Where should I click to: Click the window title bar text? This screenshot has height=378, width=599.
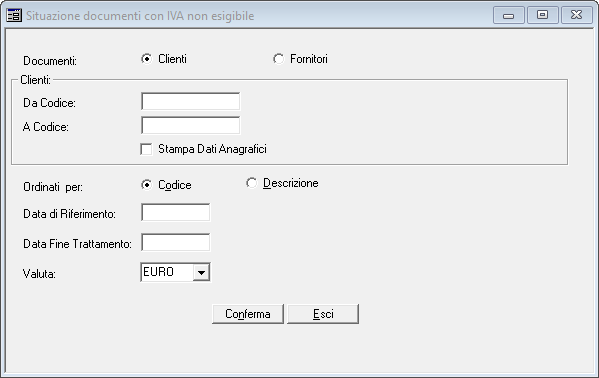click(x=140, y=16)
